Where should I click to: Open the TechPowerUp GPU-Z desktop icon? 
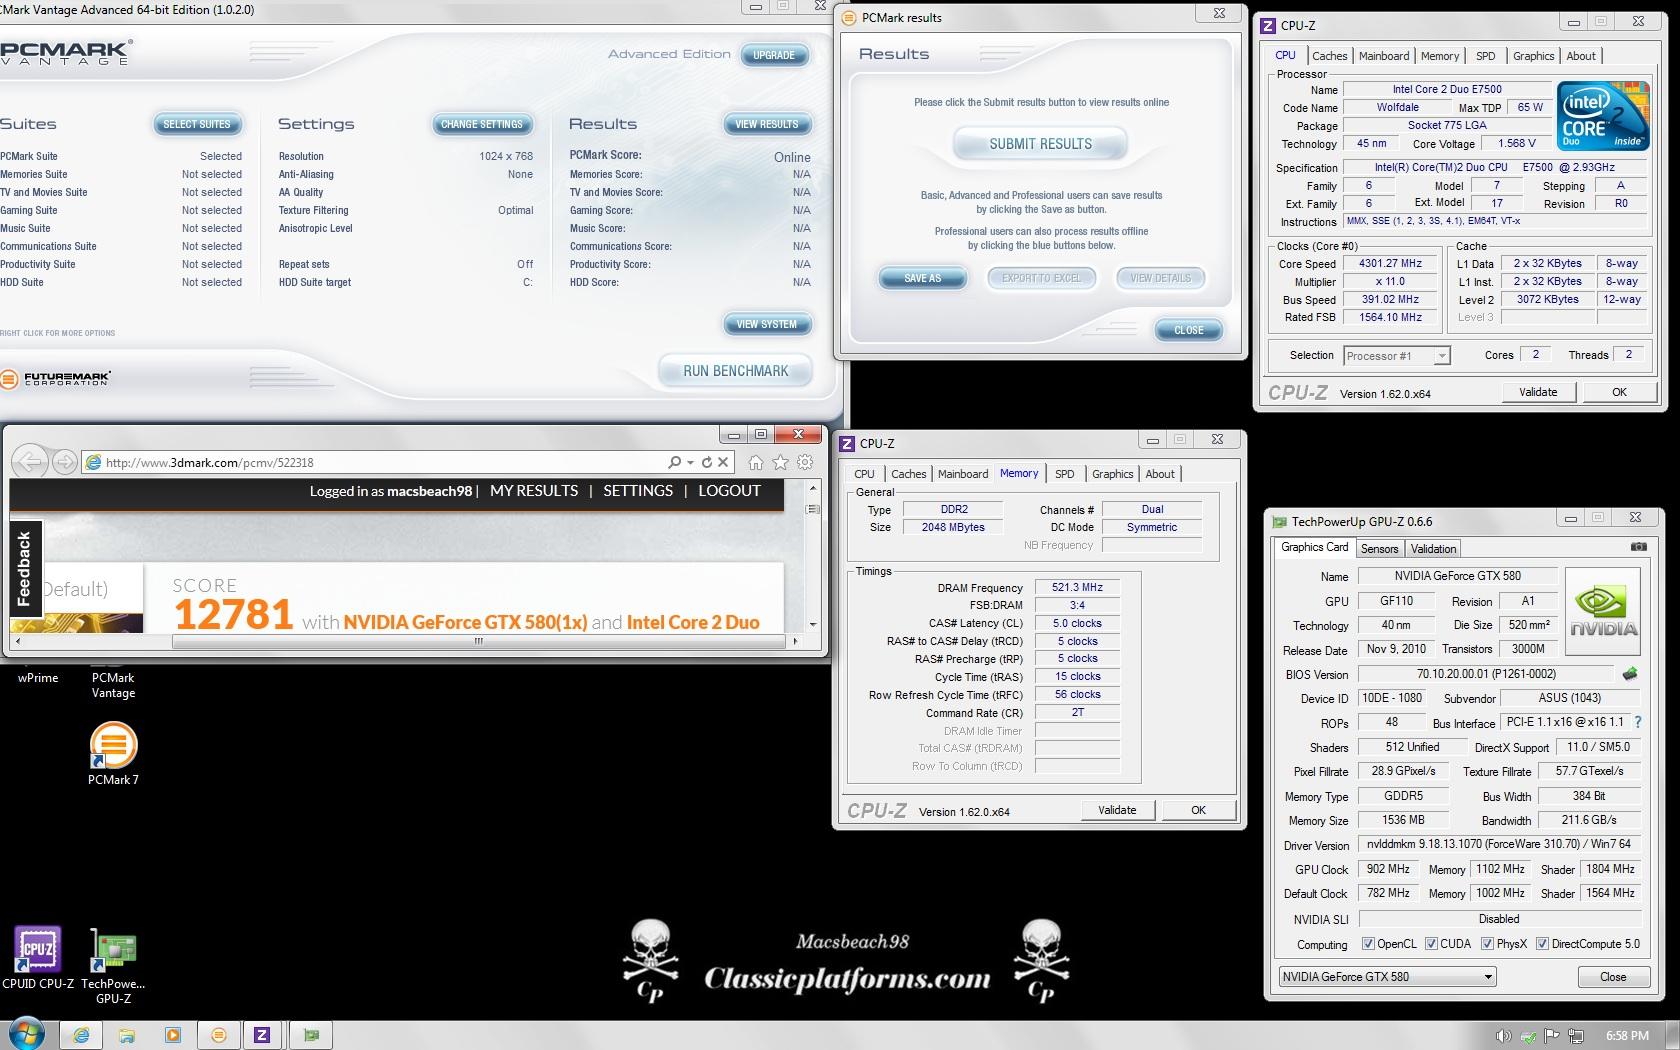tap(113, 965)
